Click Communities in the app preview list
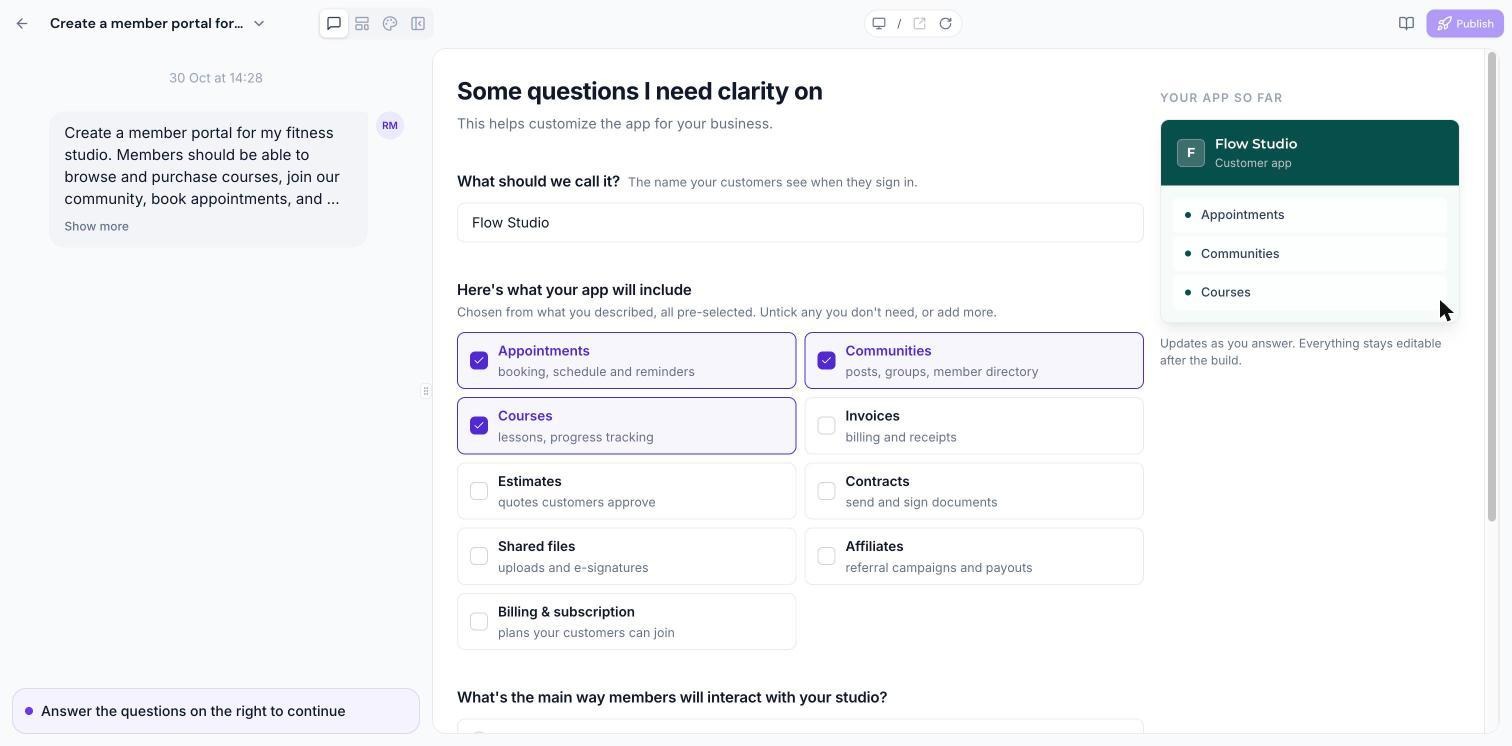Image resolution: width=1512 pixels, height=746 pixels. [x=1310, y=253]
